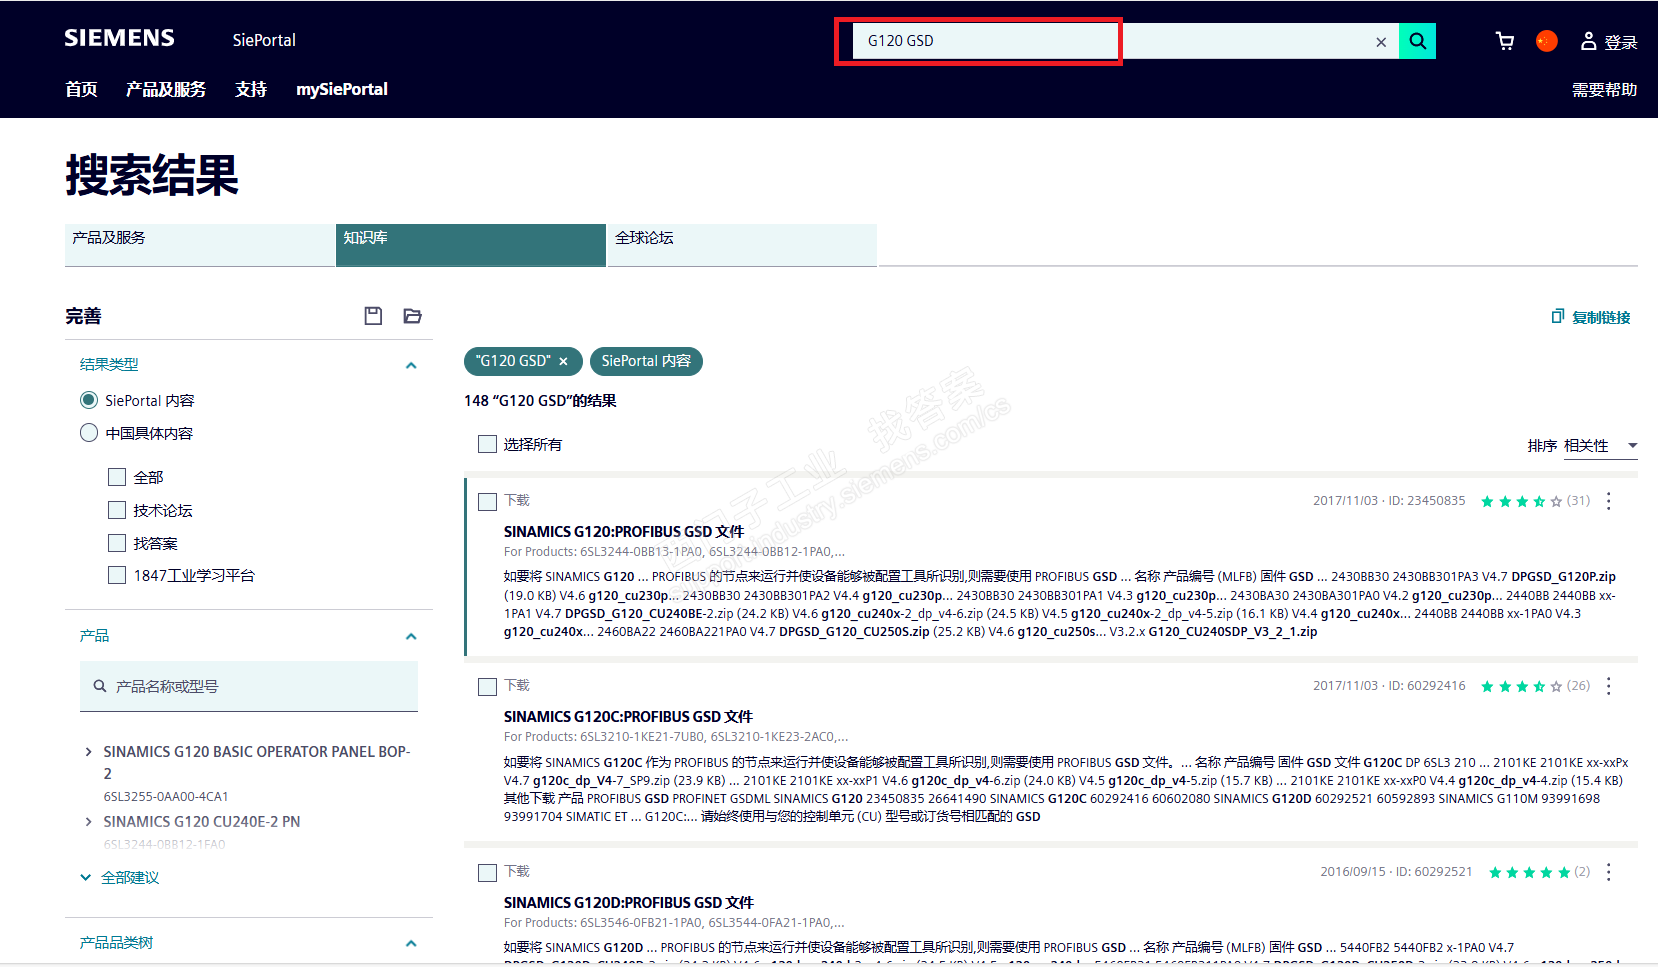This screenshot has width=1658, height=967.
Task: Click the text 2017/11/03 · ID: 60292416
Action: pyautogui.click(x=1389, y=686)
